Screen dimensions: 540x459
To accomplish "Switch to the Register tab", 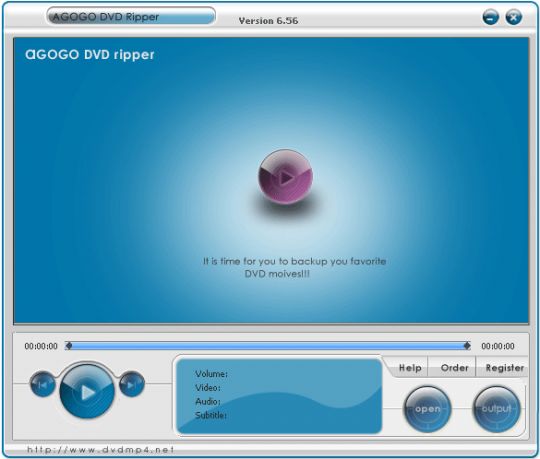I will tap(505, 368).
